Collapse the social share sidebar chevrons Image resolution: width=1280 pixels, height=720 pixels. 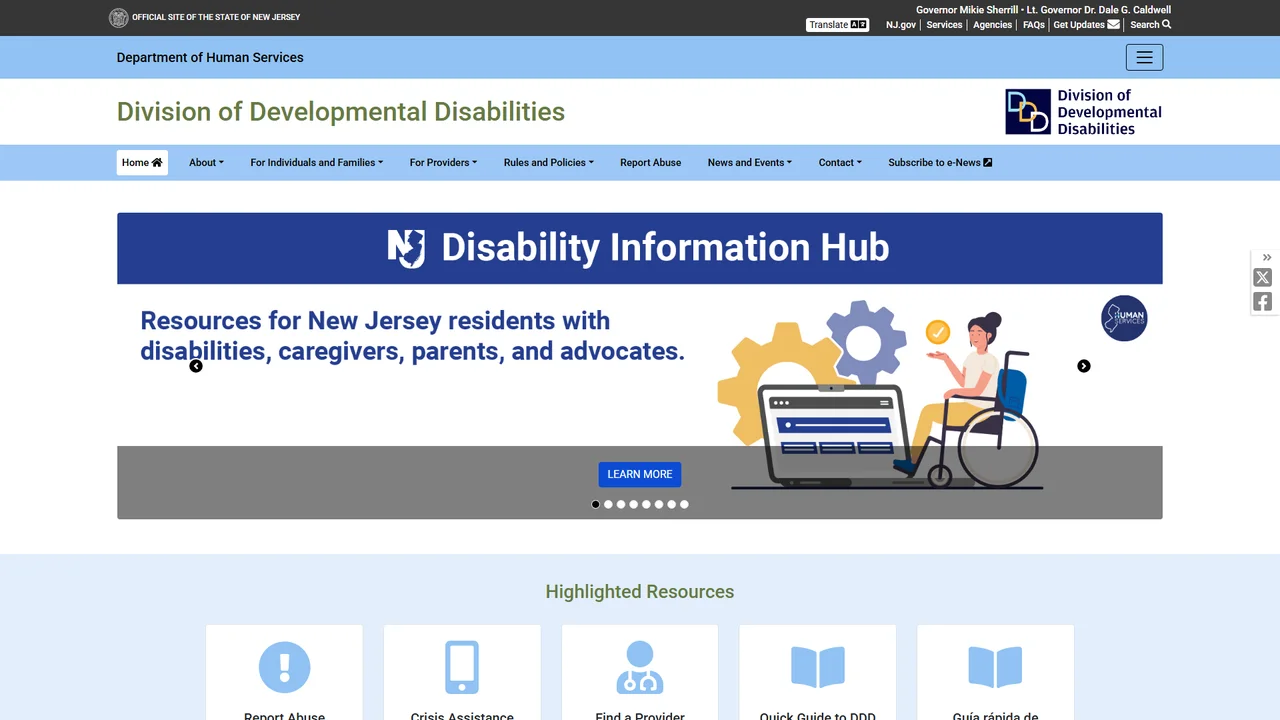pyautogui.click(x=1267, y=258)
